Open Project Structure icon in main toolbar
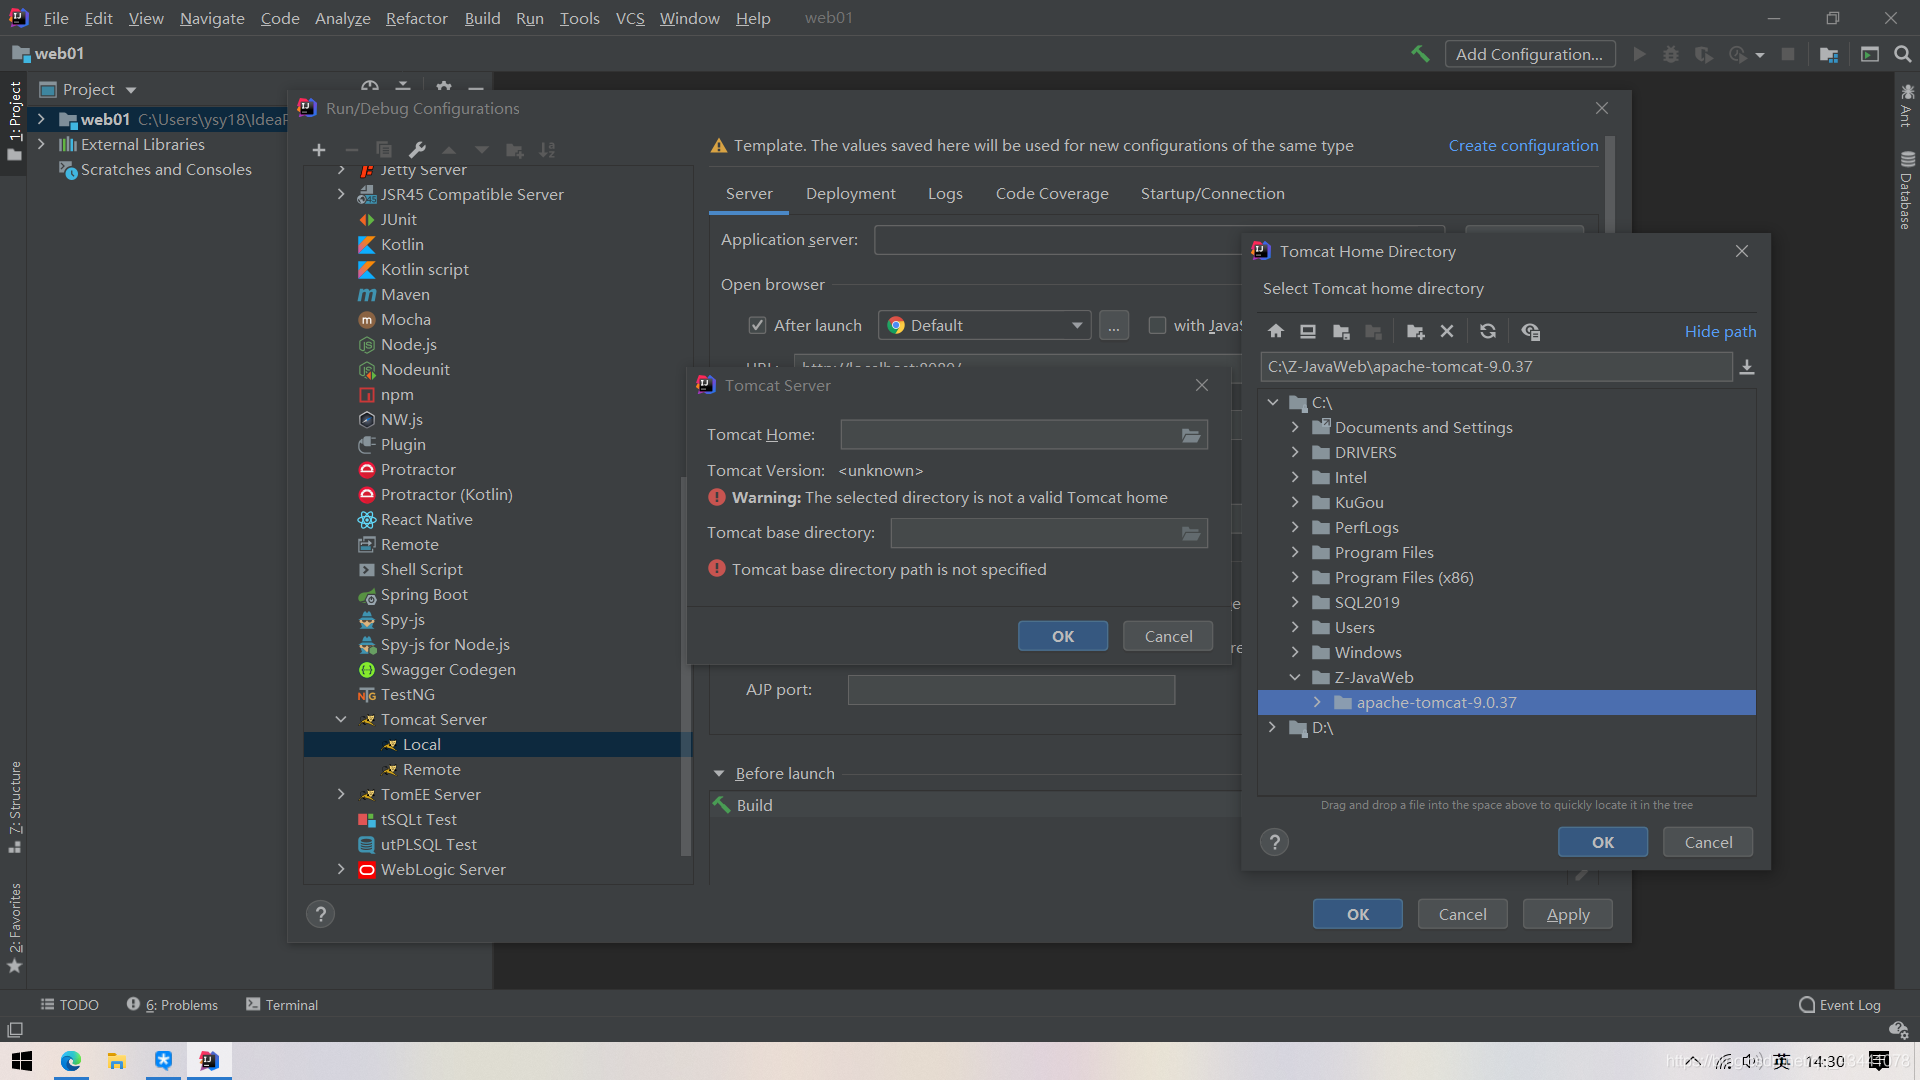The height and width of the screenshot is (1080, 1920). (1829, 54)
